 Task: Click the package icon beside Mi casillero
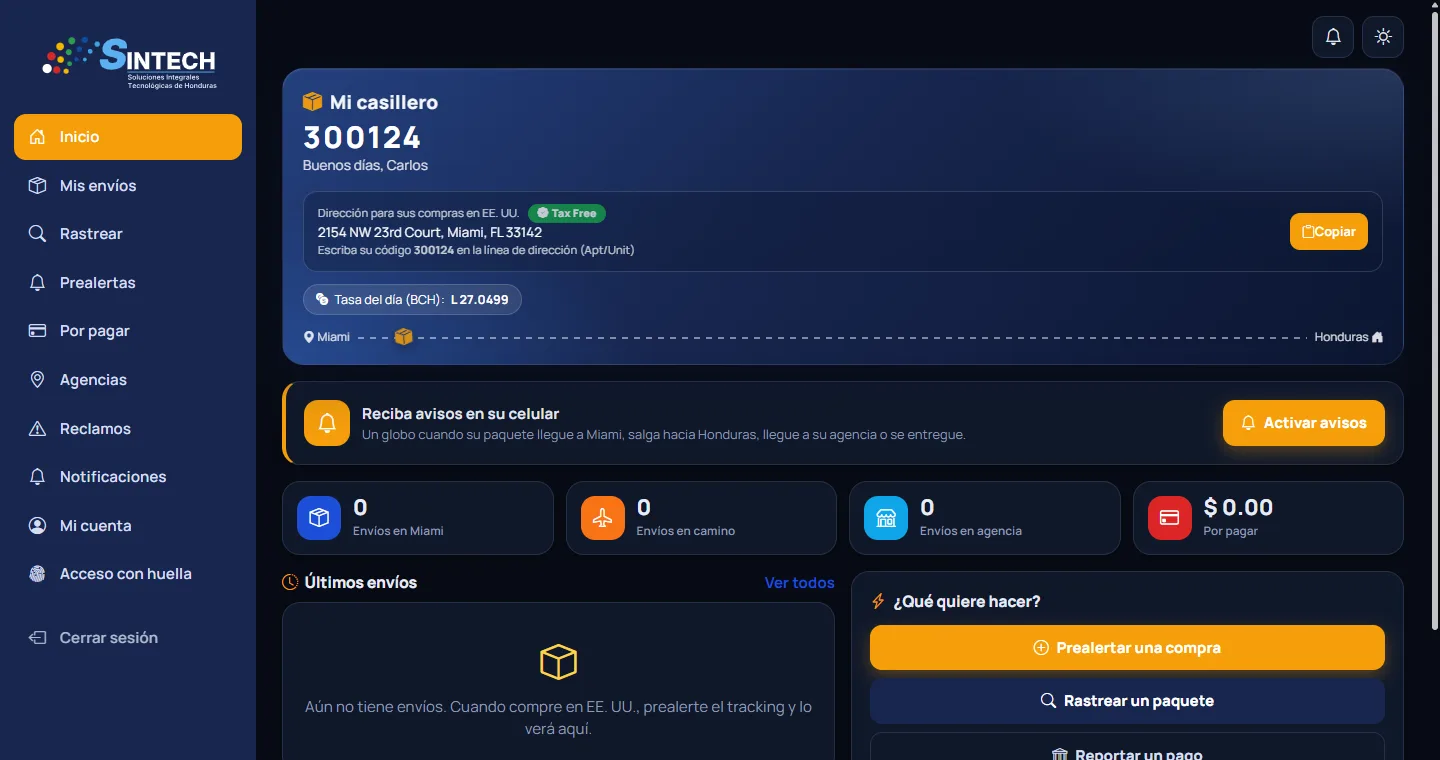pos(313,102)
